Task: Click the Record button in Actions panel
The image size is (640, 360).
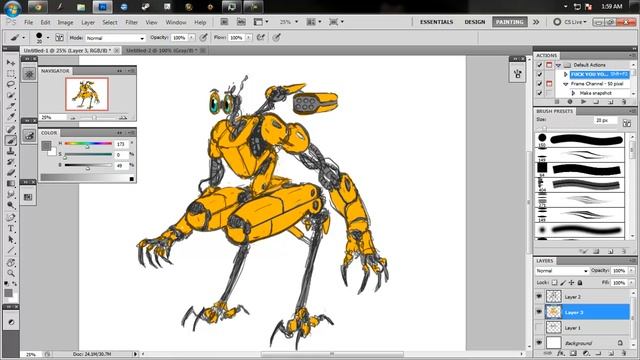Action: pos(570,101)
